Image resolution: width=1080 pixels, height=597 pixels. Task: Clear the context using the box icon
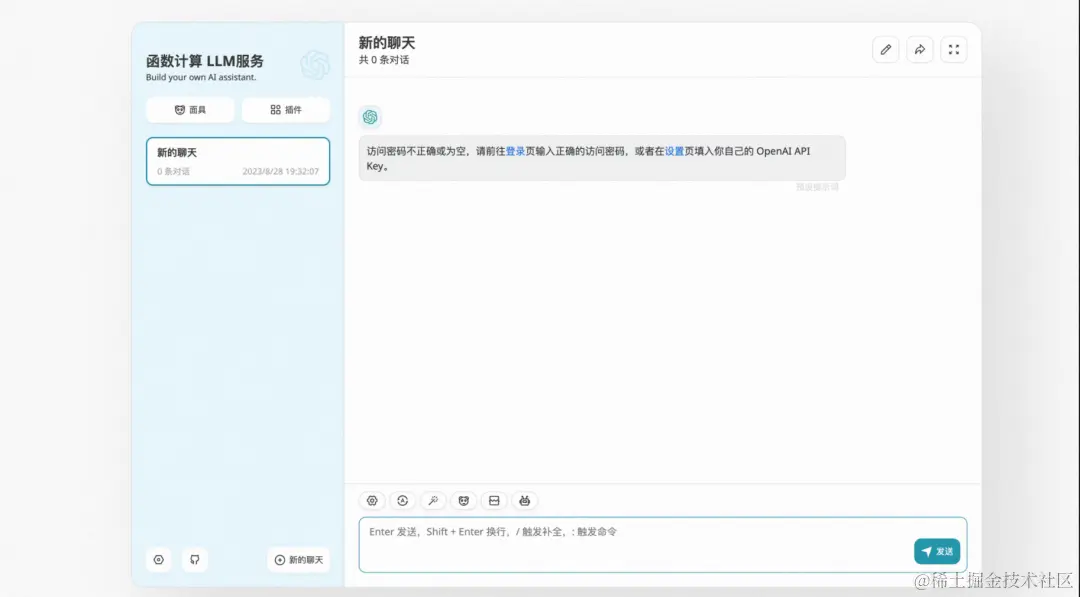point(494,500)
